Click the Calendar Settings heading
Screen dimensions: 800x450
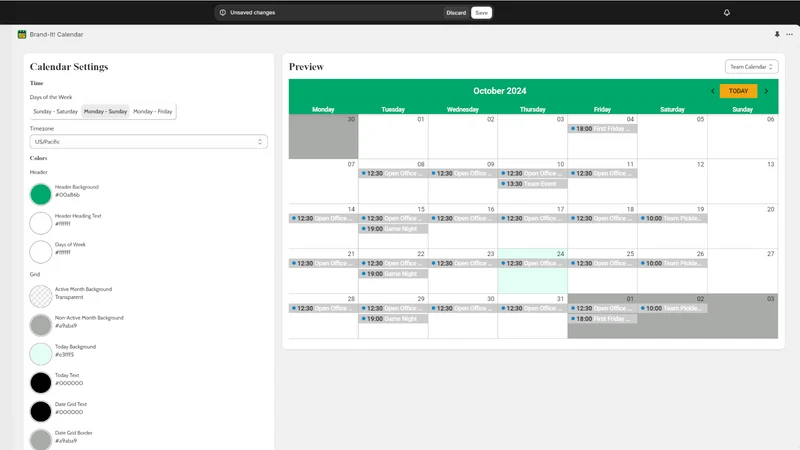coord(69,67)
